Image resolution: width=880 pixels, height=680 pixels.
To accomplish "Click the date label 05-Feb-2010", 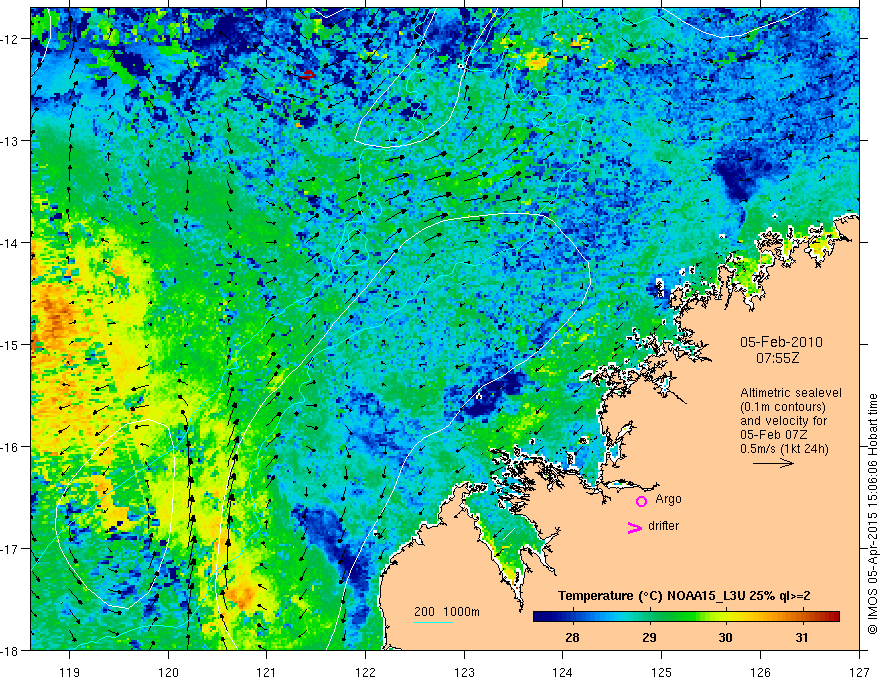I will (x=781, y=342).
